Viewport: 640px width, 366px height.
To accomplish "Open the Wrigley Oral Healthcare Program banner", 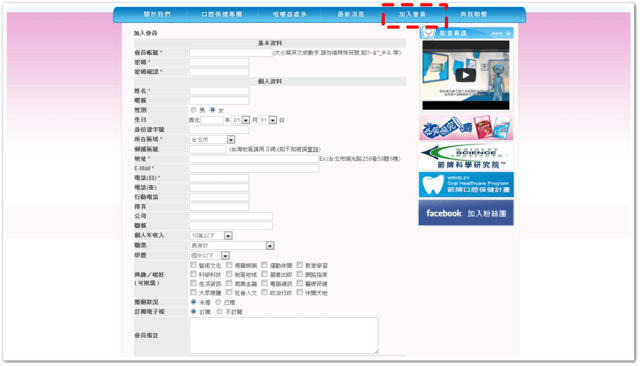I will coord(466,185).
